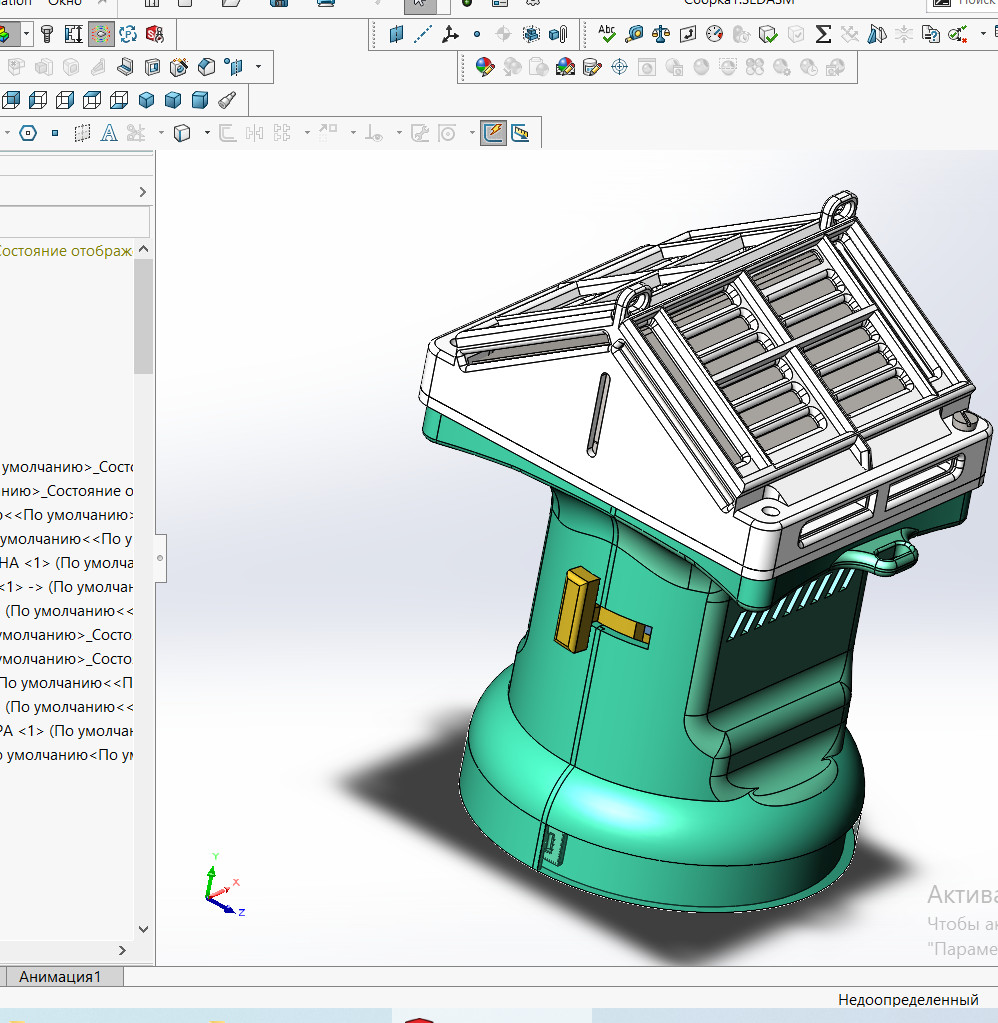The width and height of the screenshot is (998, 1023).
Task: Toggle the highlighted zebra-stripes display button
Action: point(101,35)
